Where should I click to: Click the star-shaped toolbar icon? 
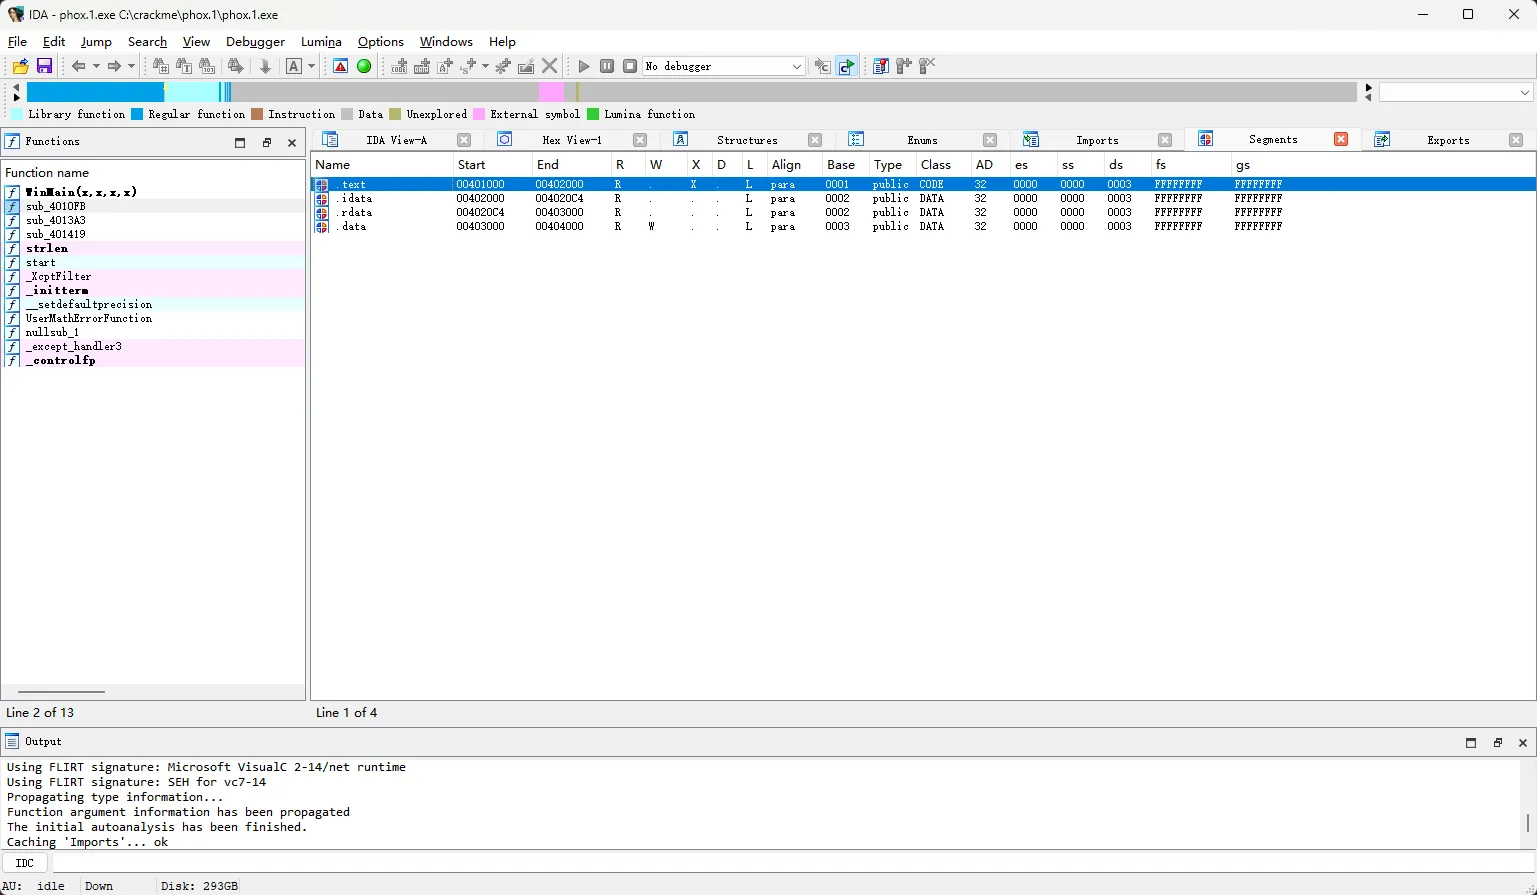coord(503,66)
